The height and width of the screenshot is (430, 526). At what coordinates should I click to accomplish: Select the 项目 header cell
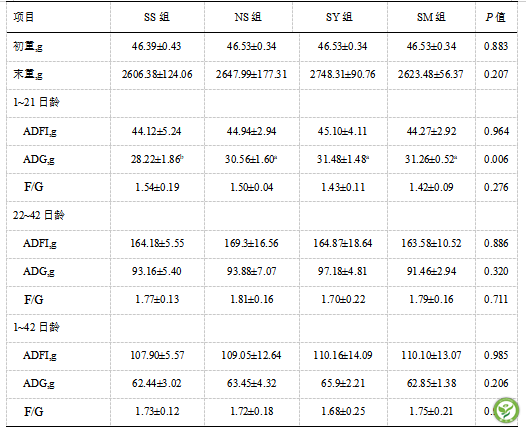point(24,17)
